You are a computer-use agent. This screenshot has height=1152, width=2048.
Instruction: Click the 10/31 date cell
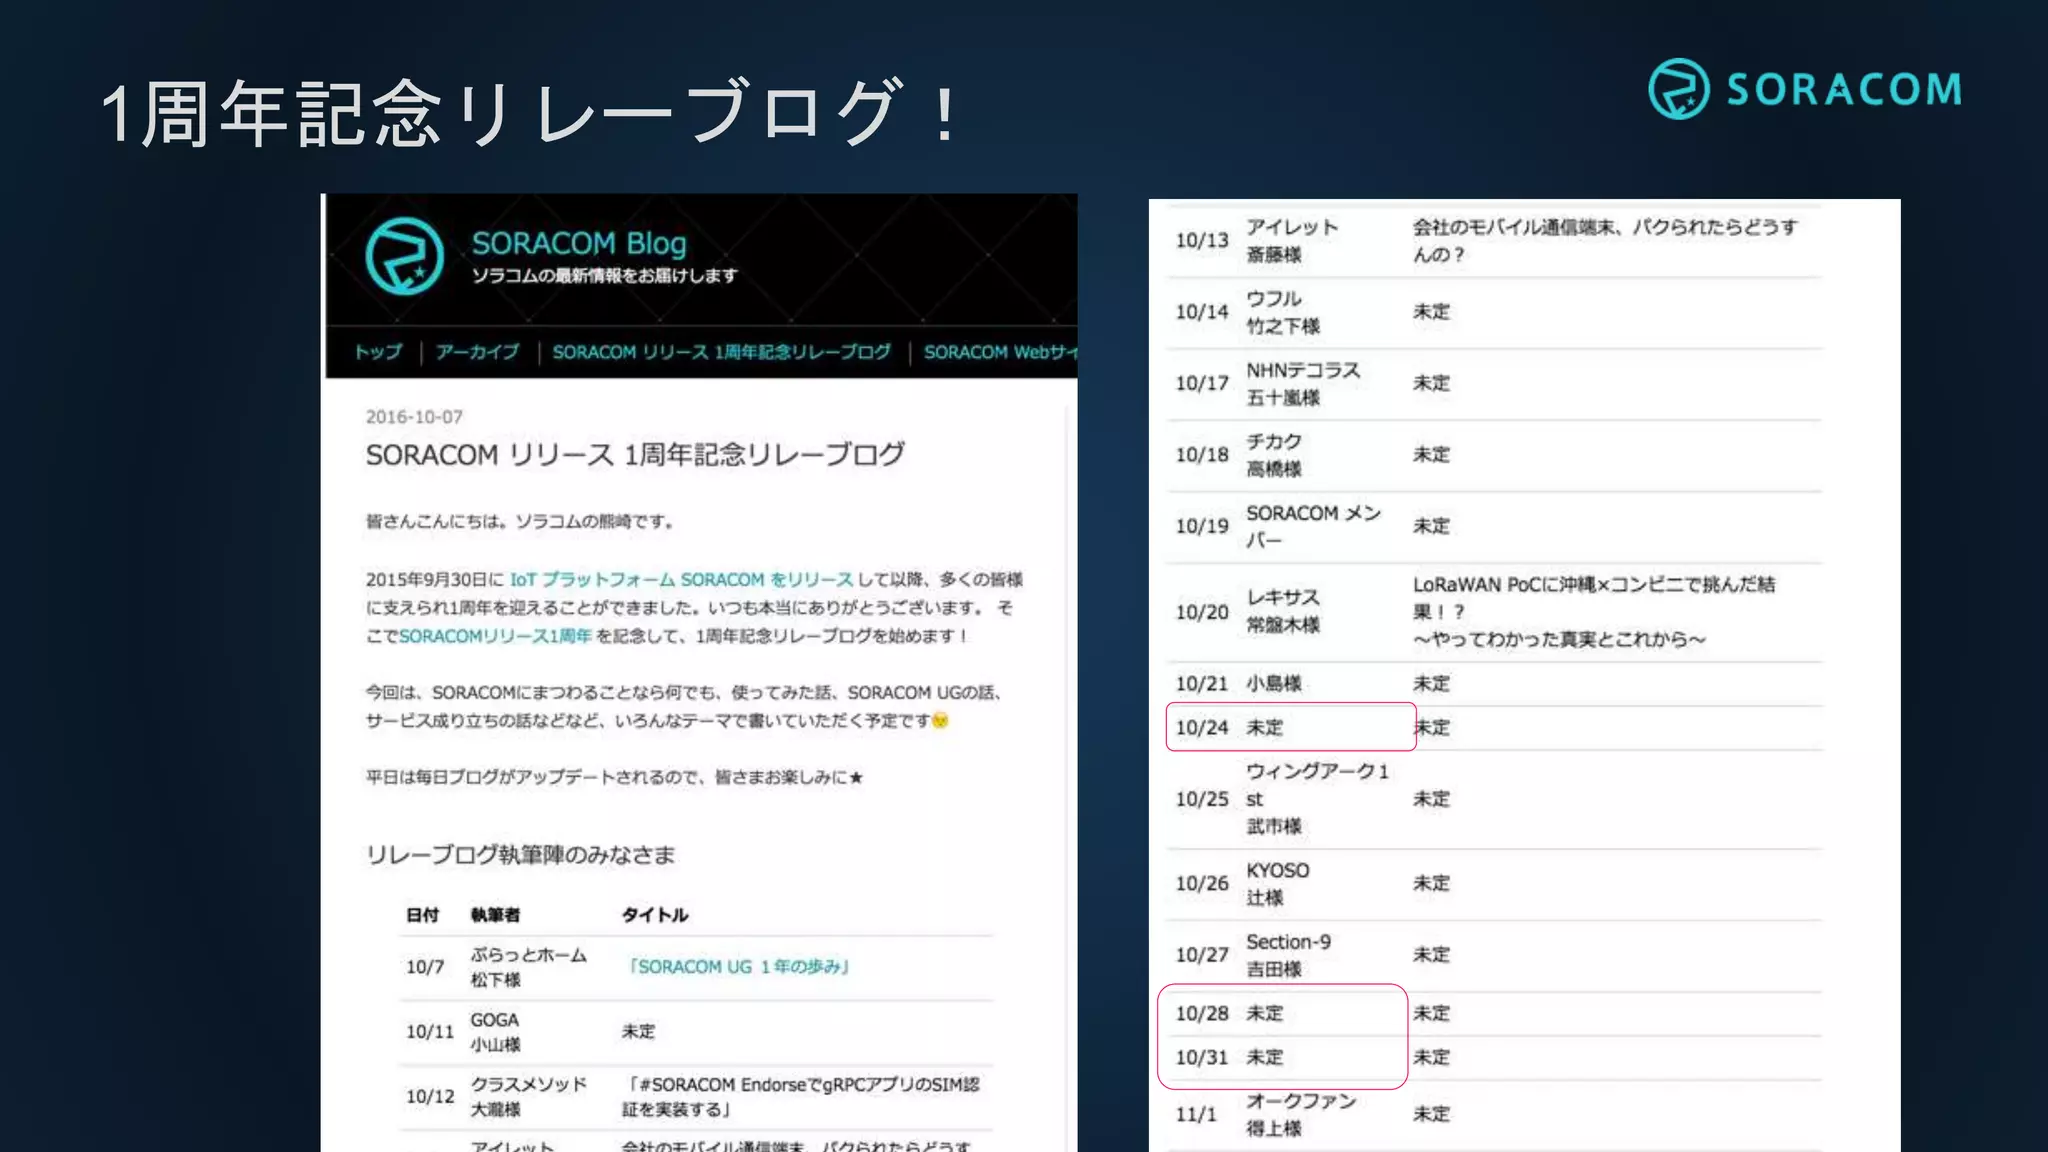[x=1202, y=1058]
